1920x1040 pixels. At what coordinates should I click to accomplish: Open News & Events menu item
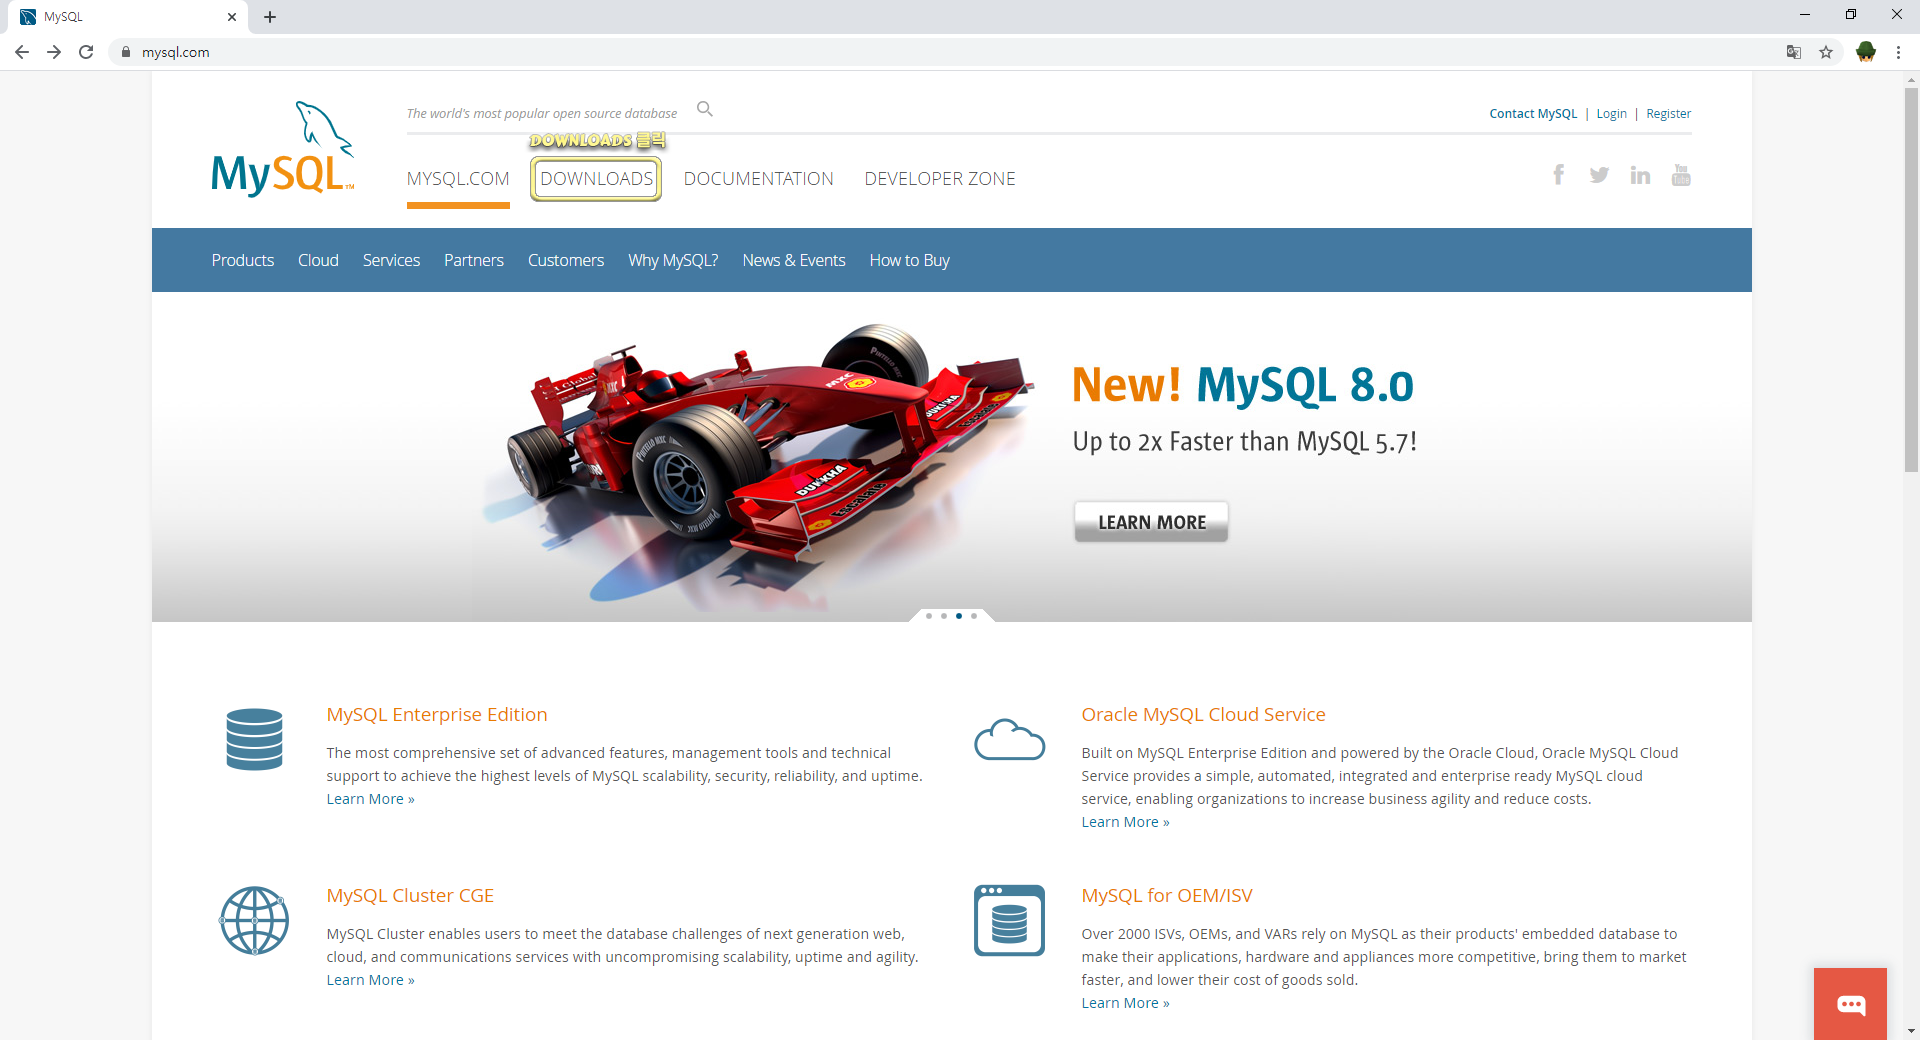(x=794, y=260)
